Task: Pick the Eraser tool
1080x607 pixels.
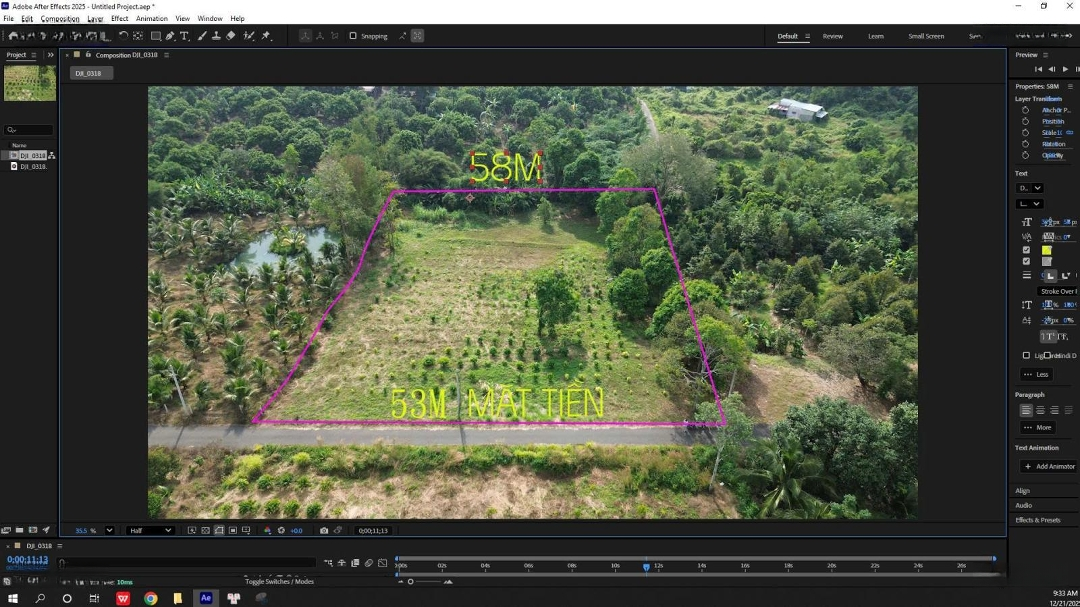Action: coord(231,36)
